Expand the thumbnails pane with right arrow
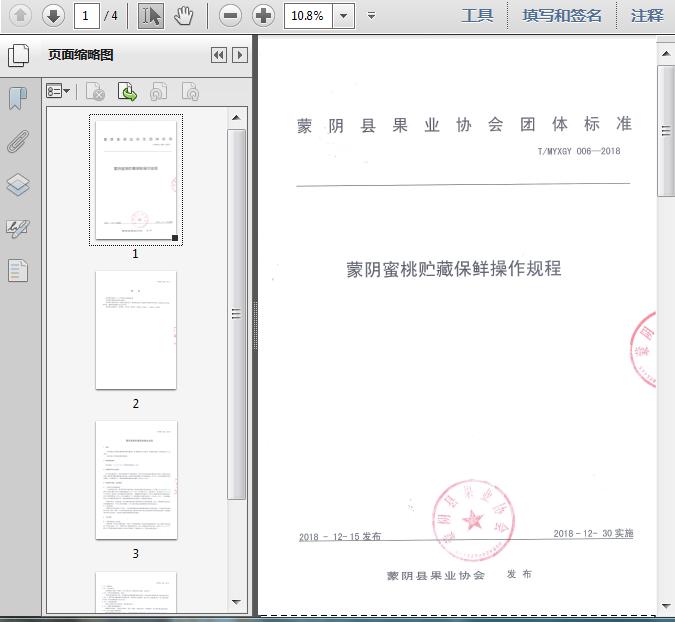The image size is (675, 622). coord(240,55)
